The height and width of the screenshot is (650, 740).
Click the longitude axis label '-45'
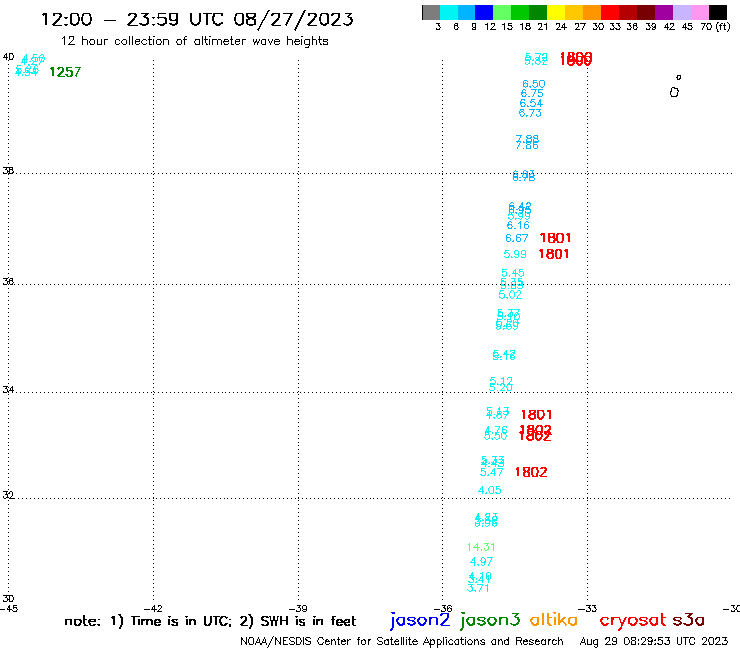9,609
